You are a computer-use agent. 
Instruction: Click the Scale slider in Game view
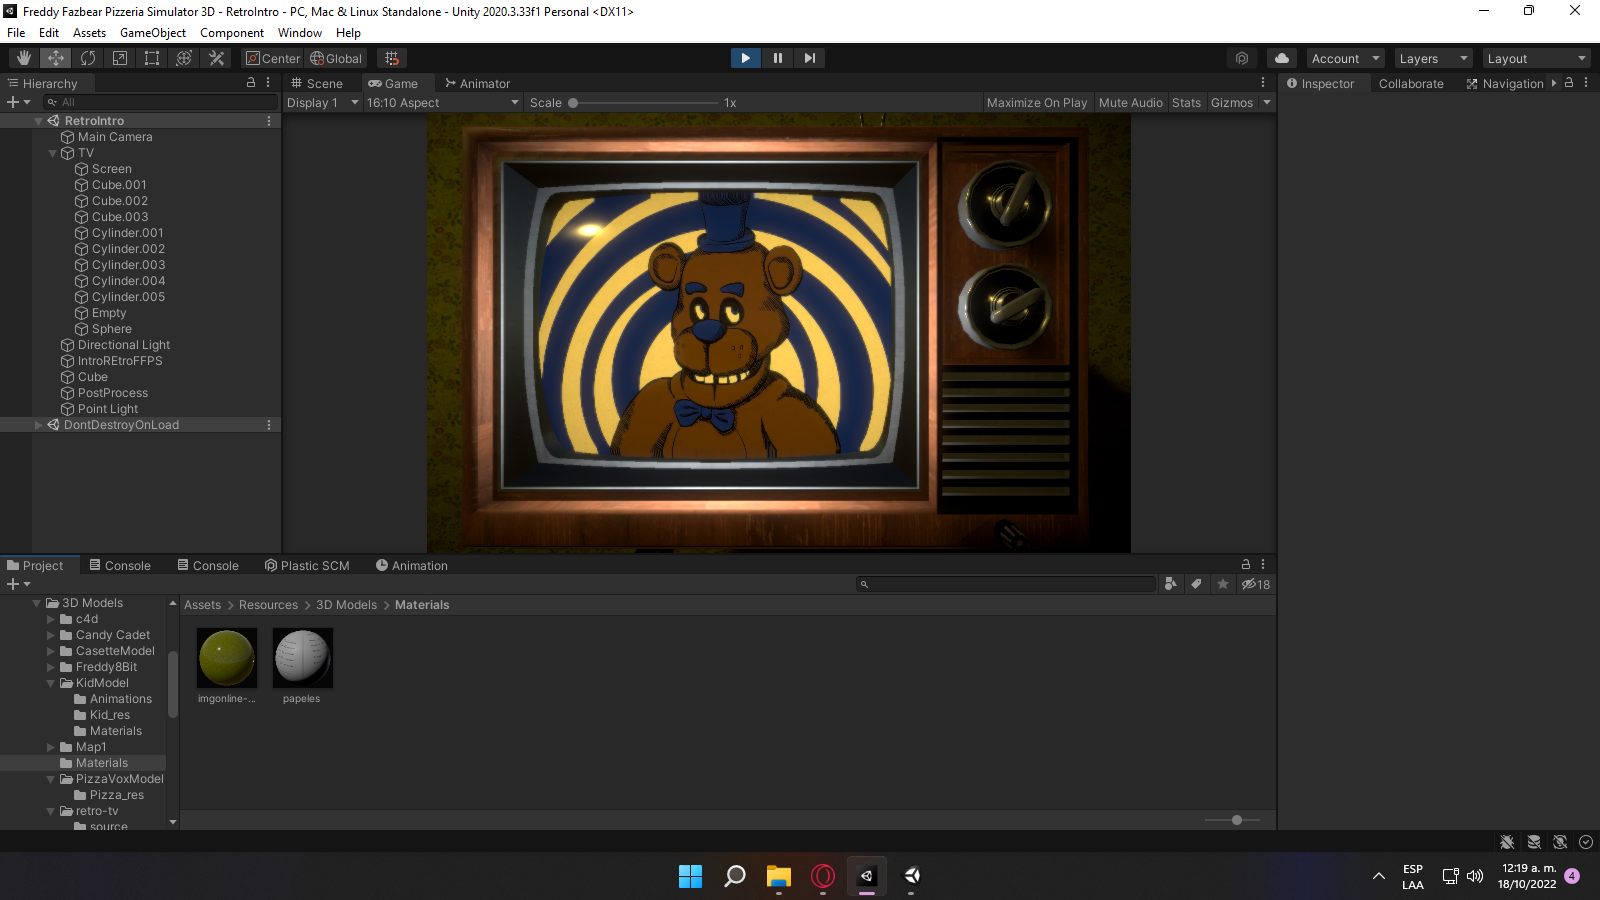[647, 103]
